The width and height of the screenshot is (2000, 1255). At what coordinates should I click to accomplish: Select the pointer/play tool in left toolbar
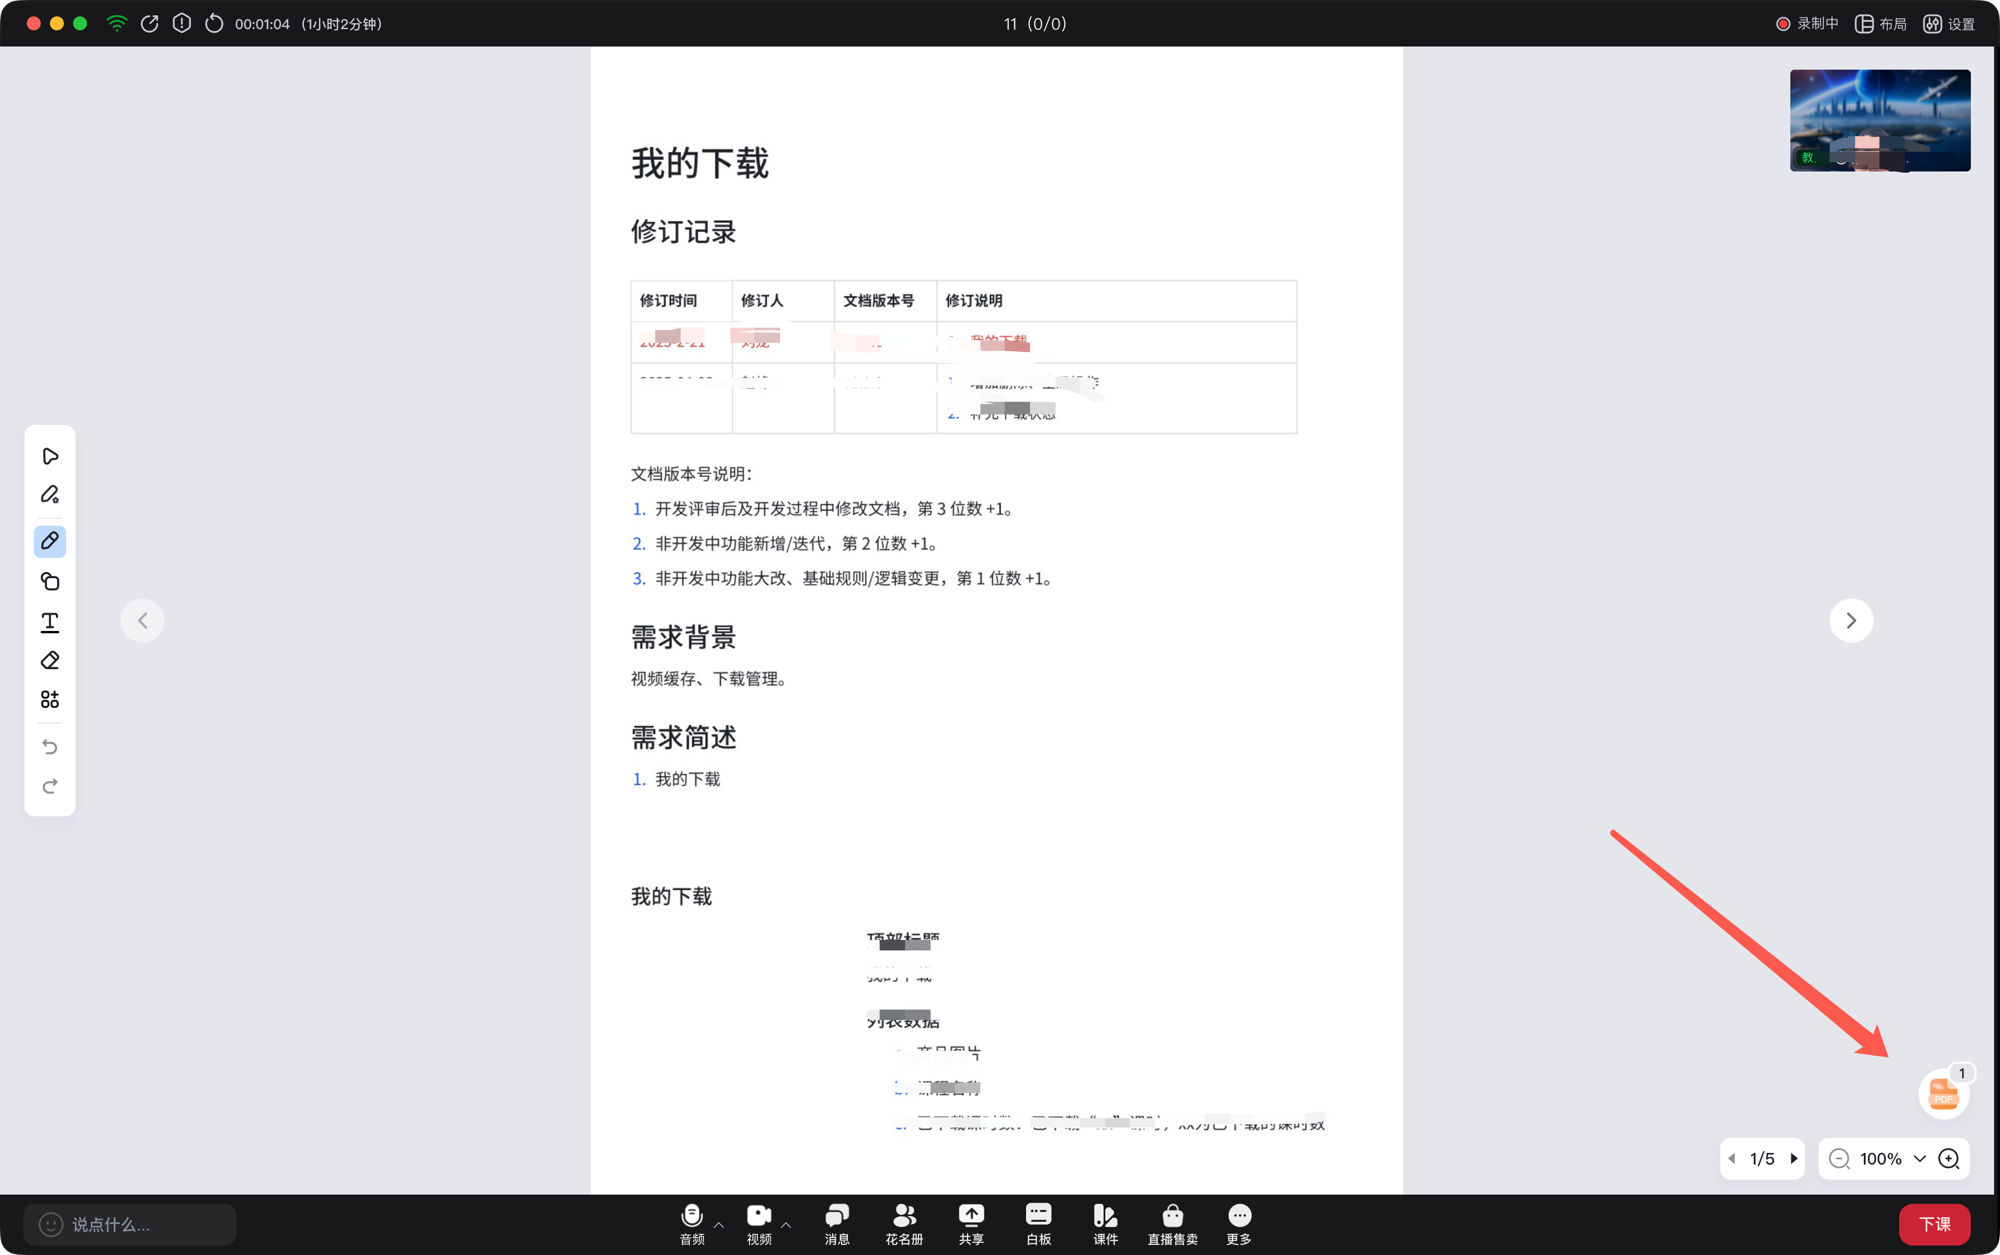coord(50,456)
